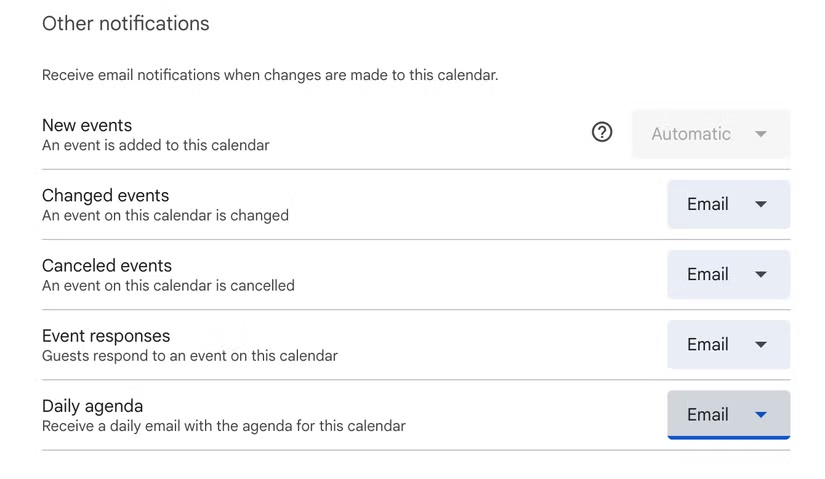Click the arrow icon in Event responses dropdown
Screen dimensions: 825x479
[761, 344]
